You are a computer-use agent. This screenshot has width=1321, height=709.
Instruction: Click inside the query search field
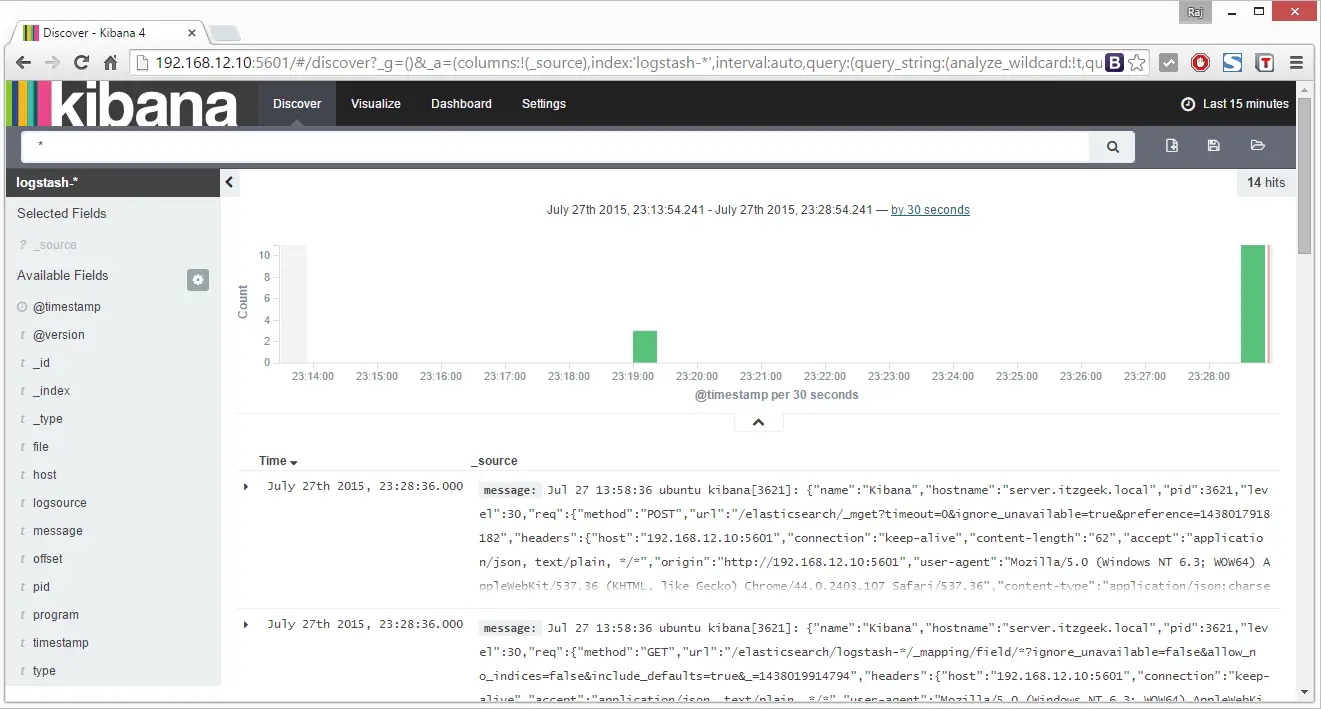point(555,147)
